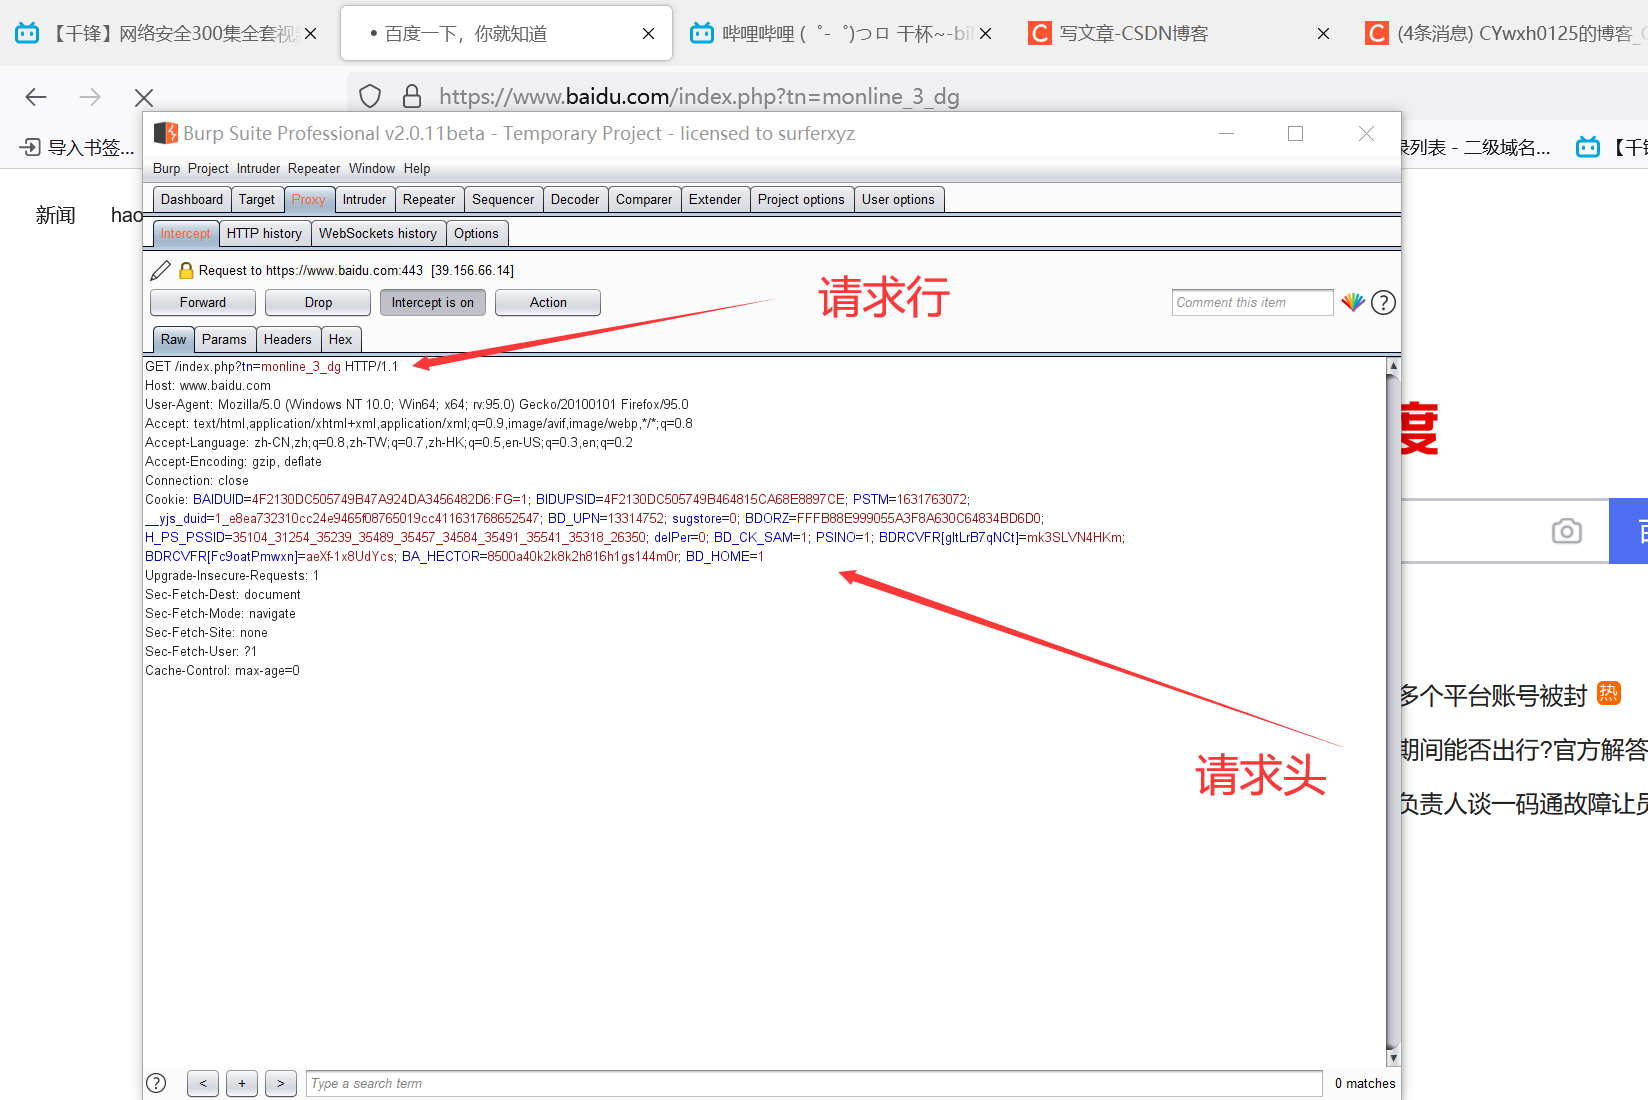Click the Connection: close header line
Image resolution: width=1648 pixels, height=1100 pixels.
click(x=197, y=481)
